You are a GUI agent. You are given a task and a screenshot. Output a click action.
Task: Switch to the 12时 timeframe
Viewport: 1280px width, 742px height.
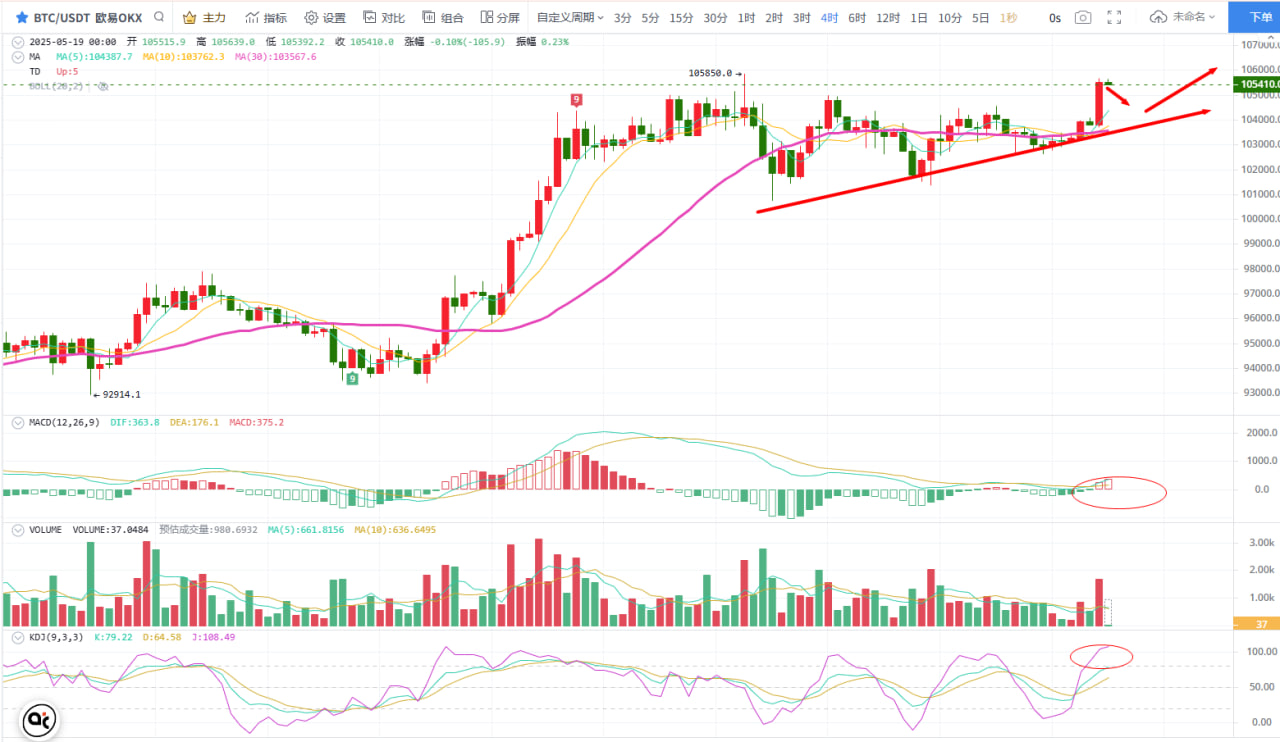click(x=888, y=18)
